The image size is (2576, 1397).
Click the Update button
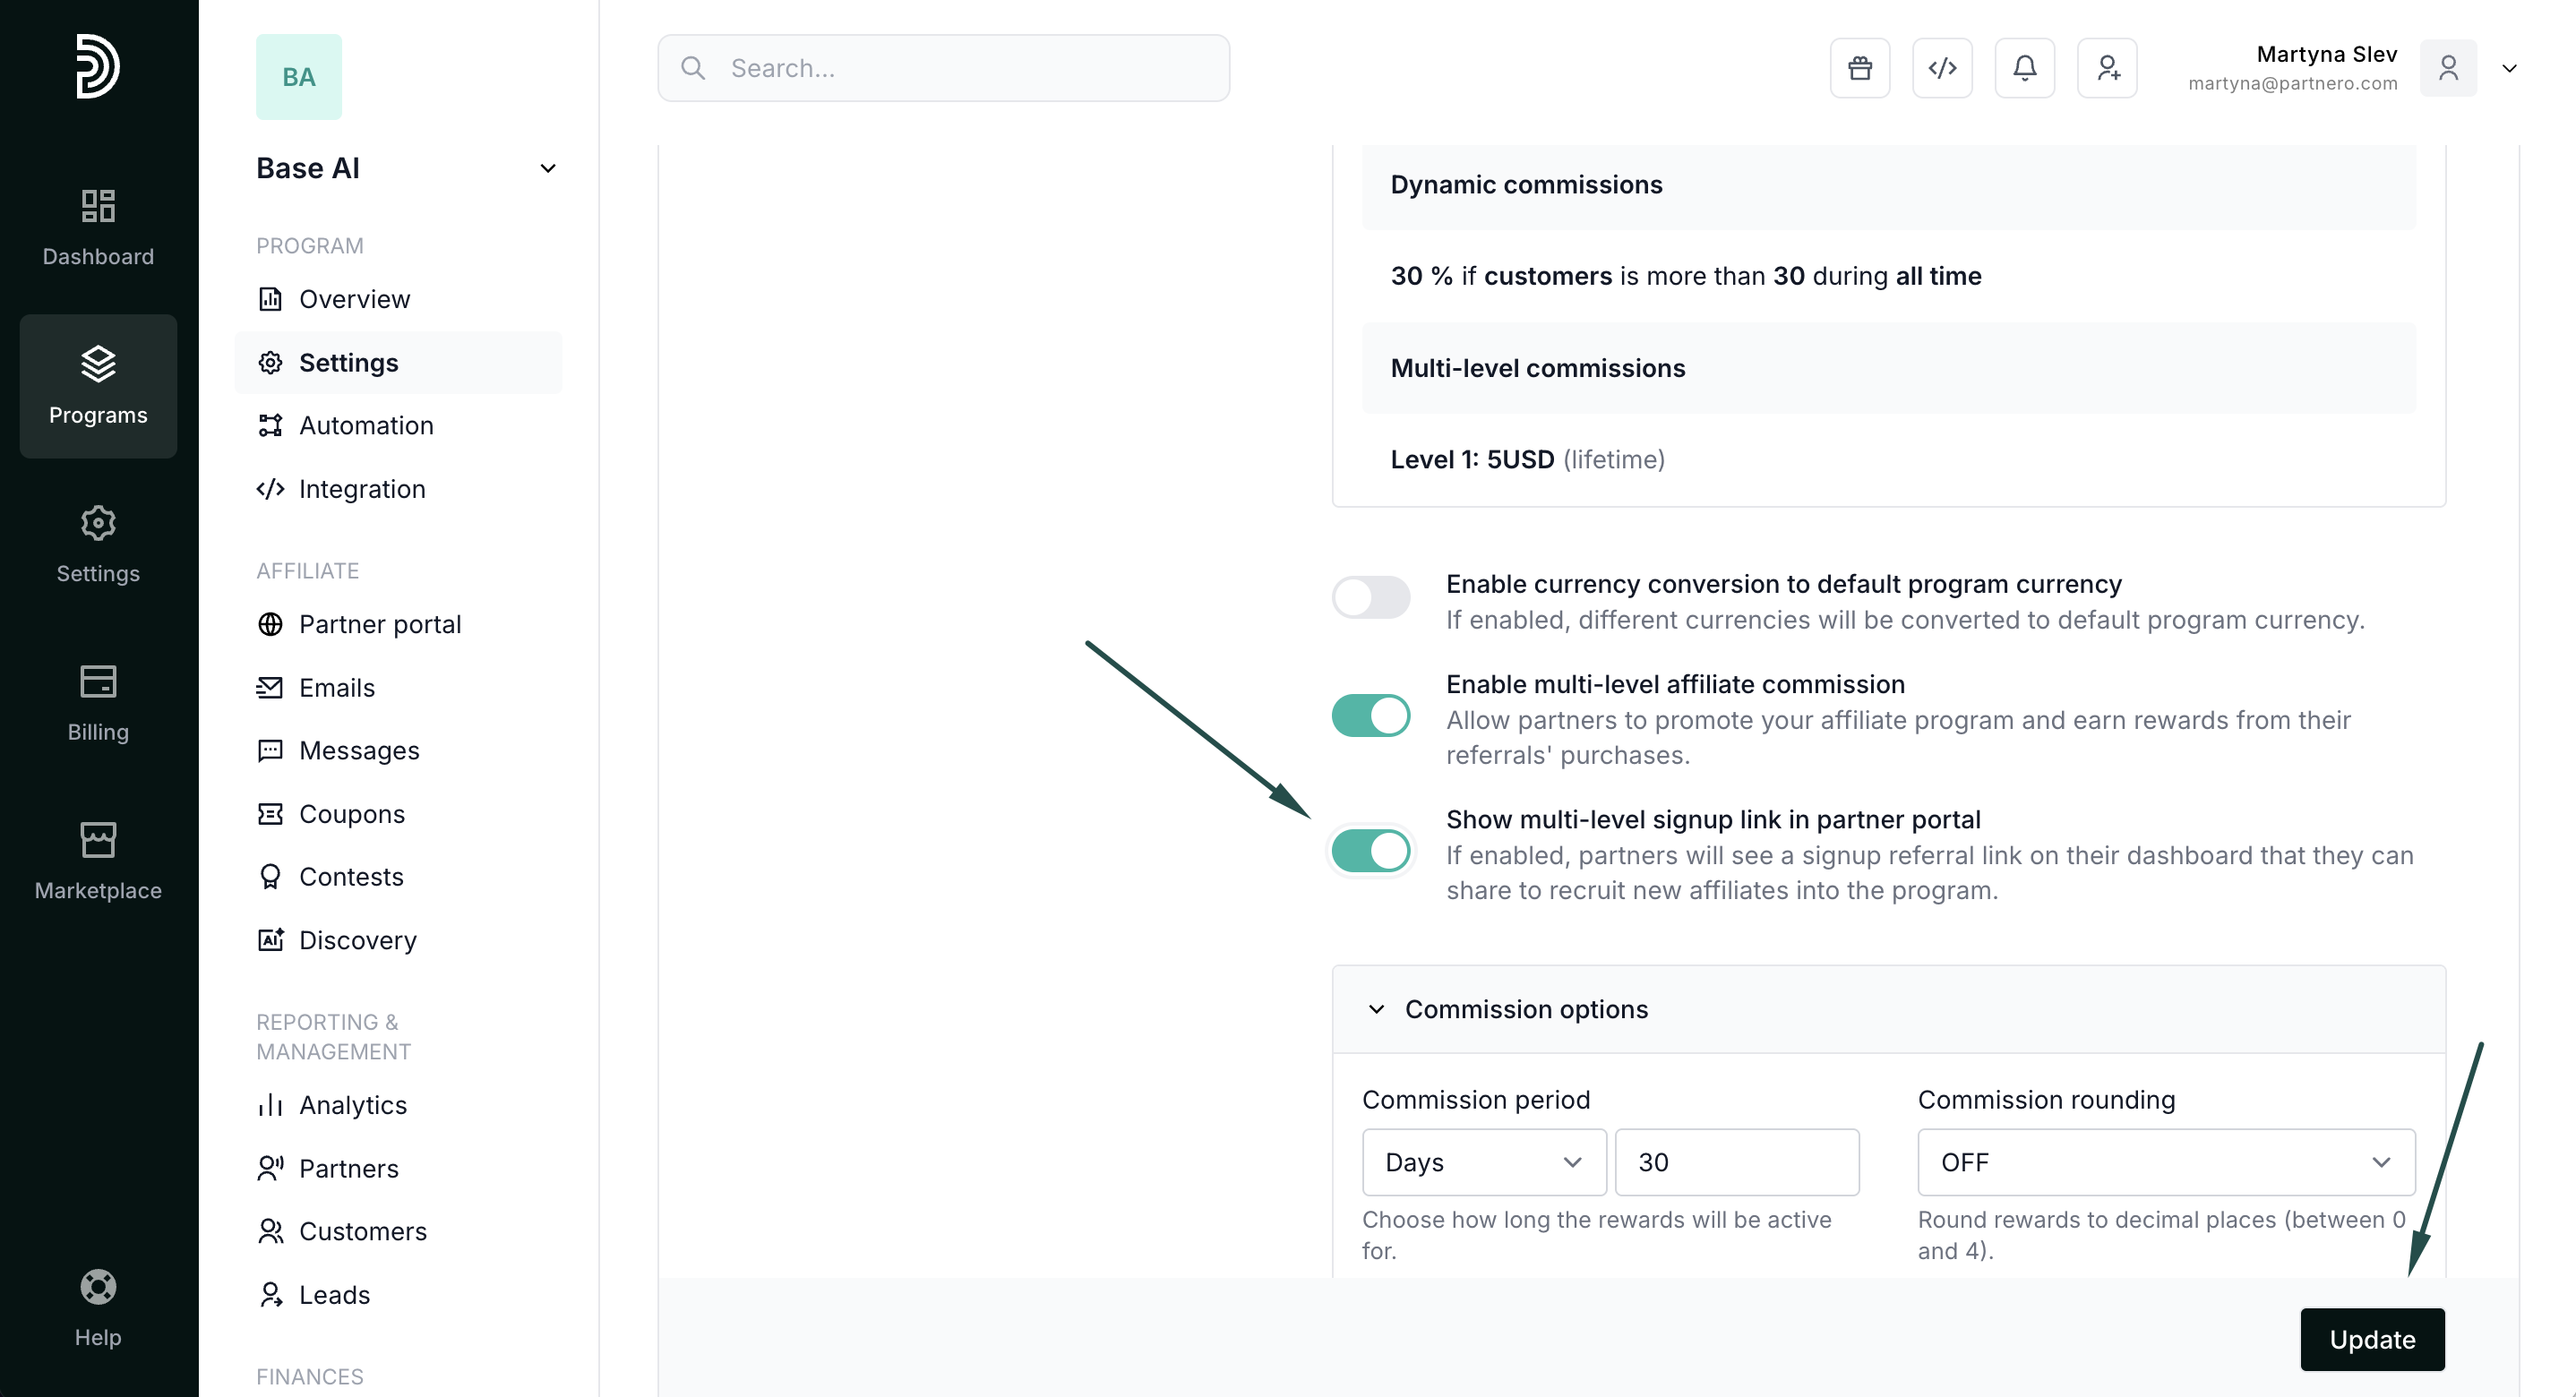coord(2371,1339)
